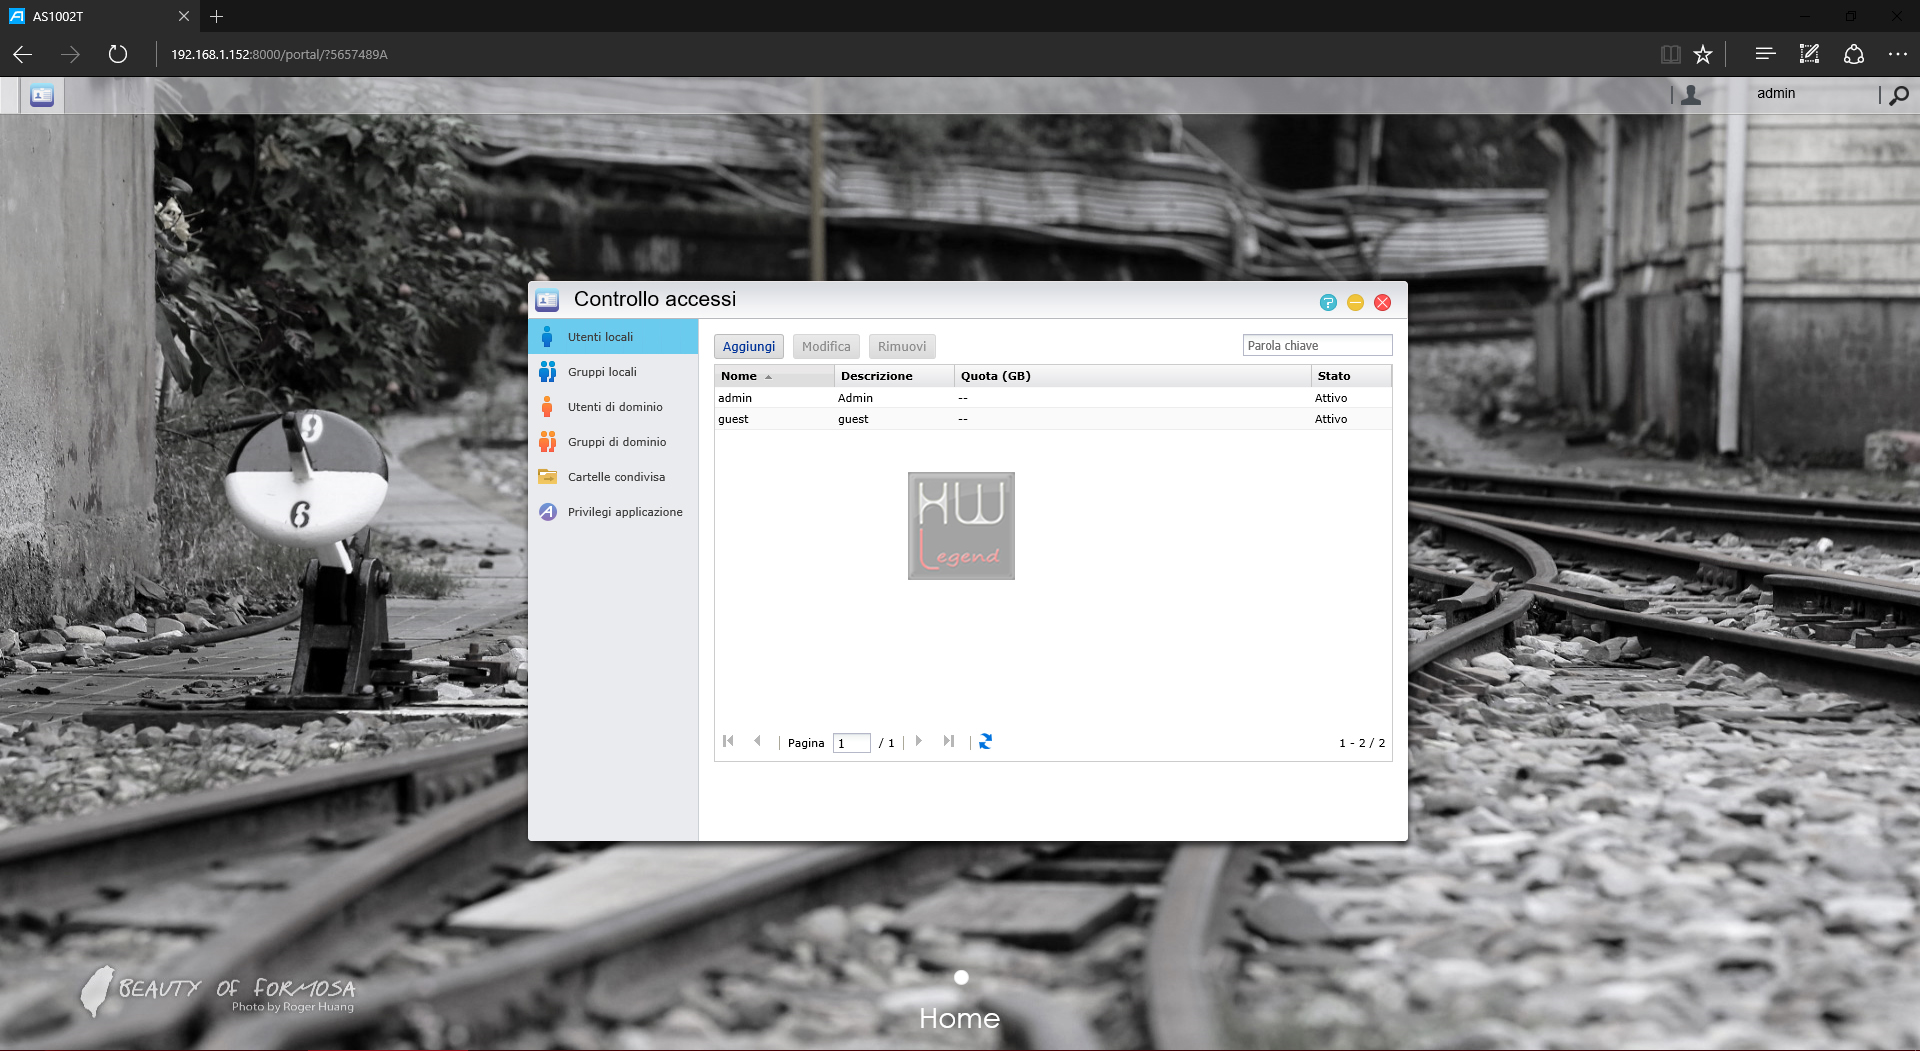1920x1051 pixels.
Task: Click the help button in Controllo accessi
Action: [x=1328, y=303]
